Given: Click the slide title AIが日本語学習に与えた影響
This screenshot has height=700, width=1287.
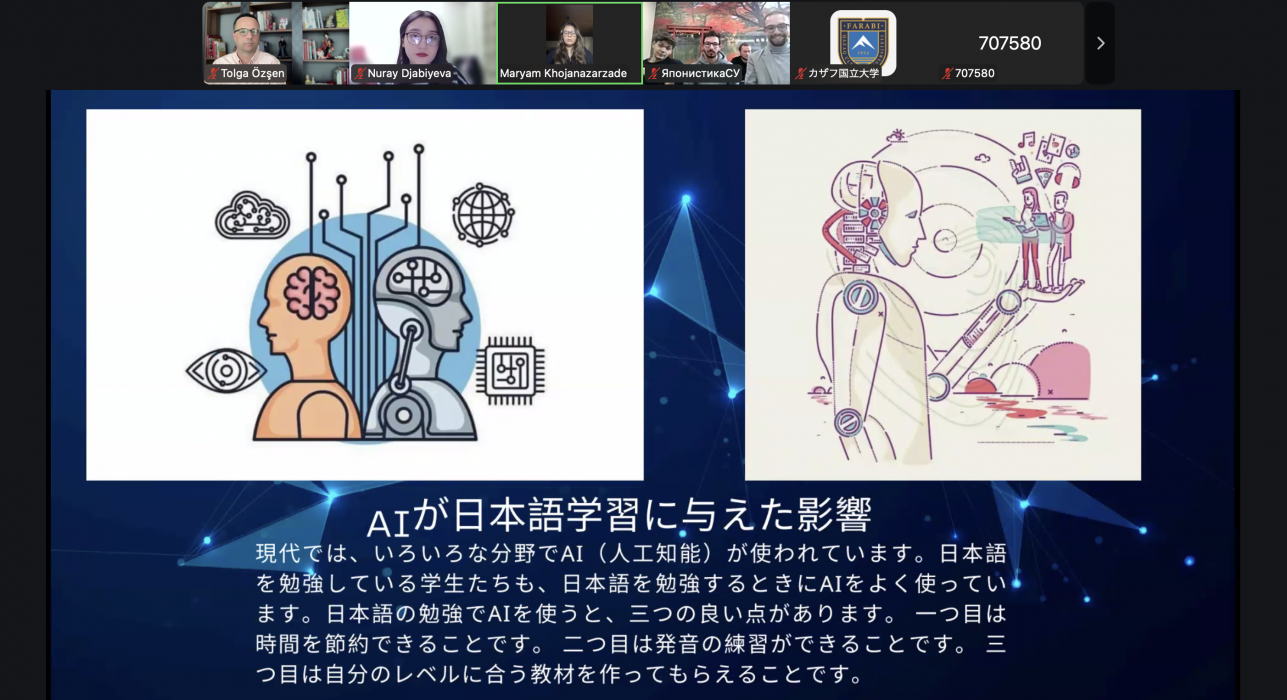Looking at the screenshot, I should [619, 517].
